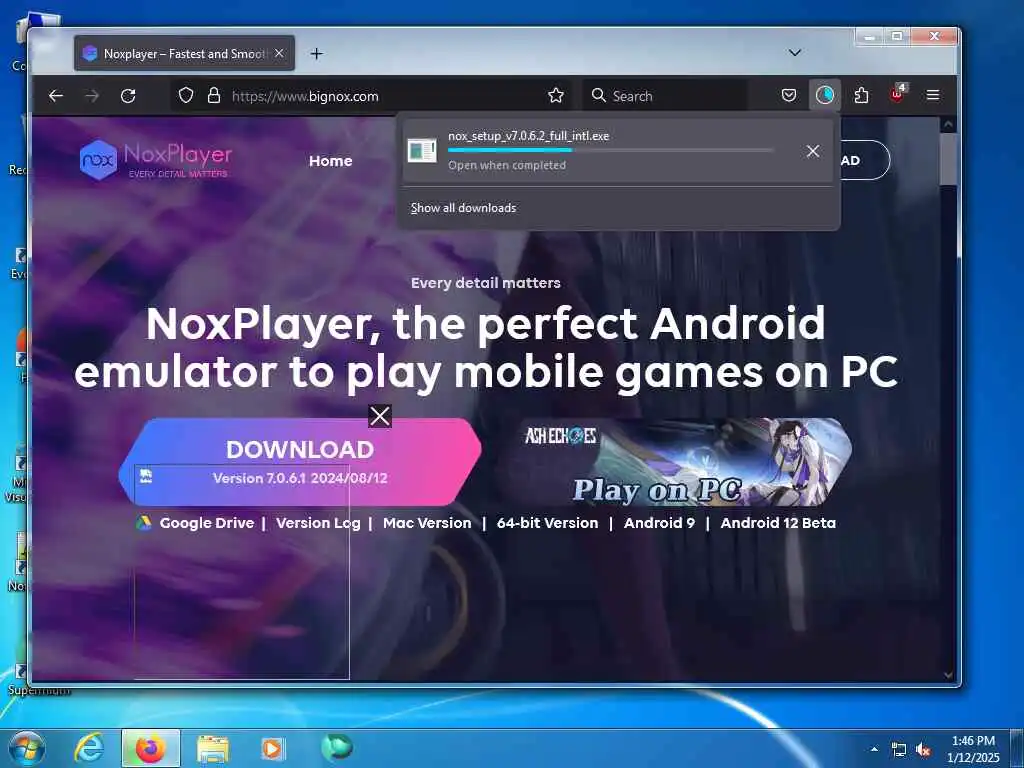
Task: Open the green globe taskbar app
Action: click(x=337, y=748)
